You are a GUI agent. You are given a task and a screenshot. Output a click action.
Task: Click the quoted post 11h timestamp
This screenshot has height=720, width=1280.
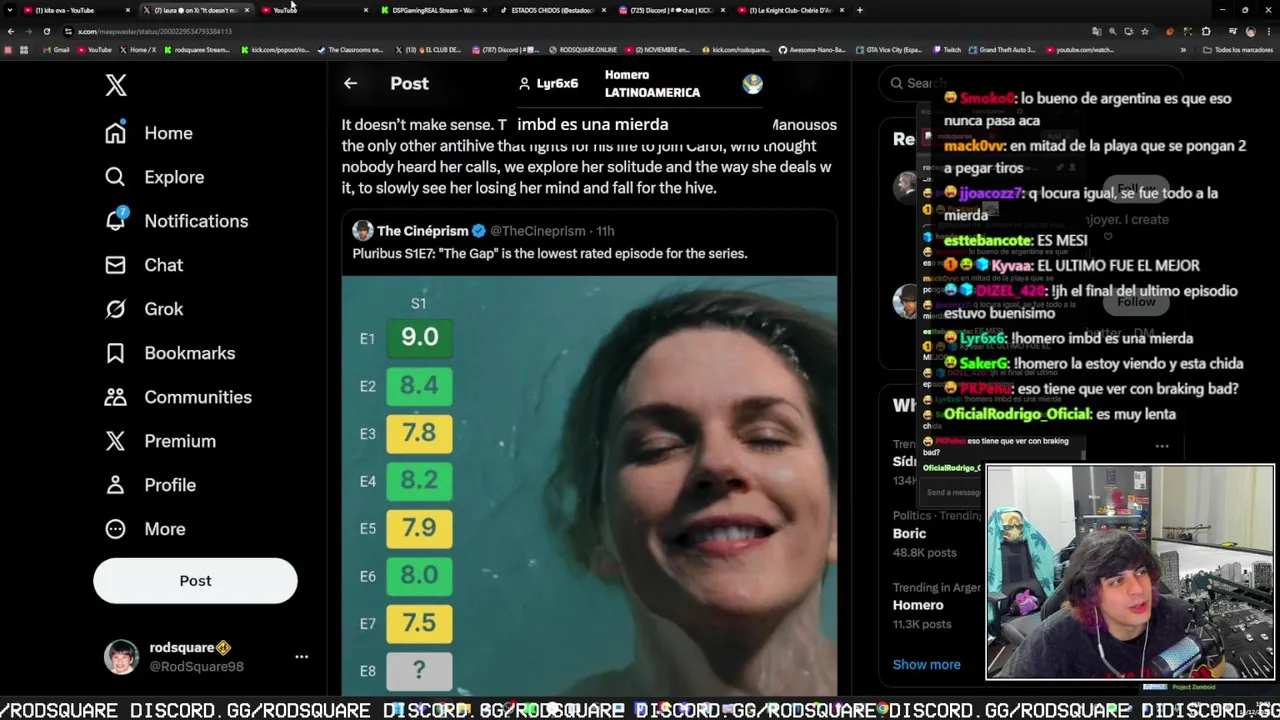(x=605, y=231)
